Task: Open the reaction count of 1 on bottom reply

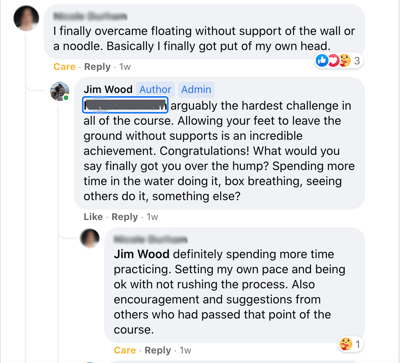Action: [x=358, y=344]
